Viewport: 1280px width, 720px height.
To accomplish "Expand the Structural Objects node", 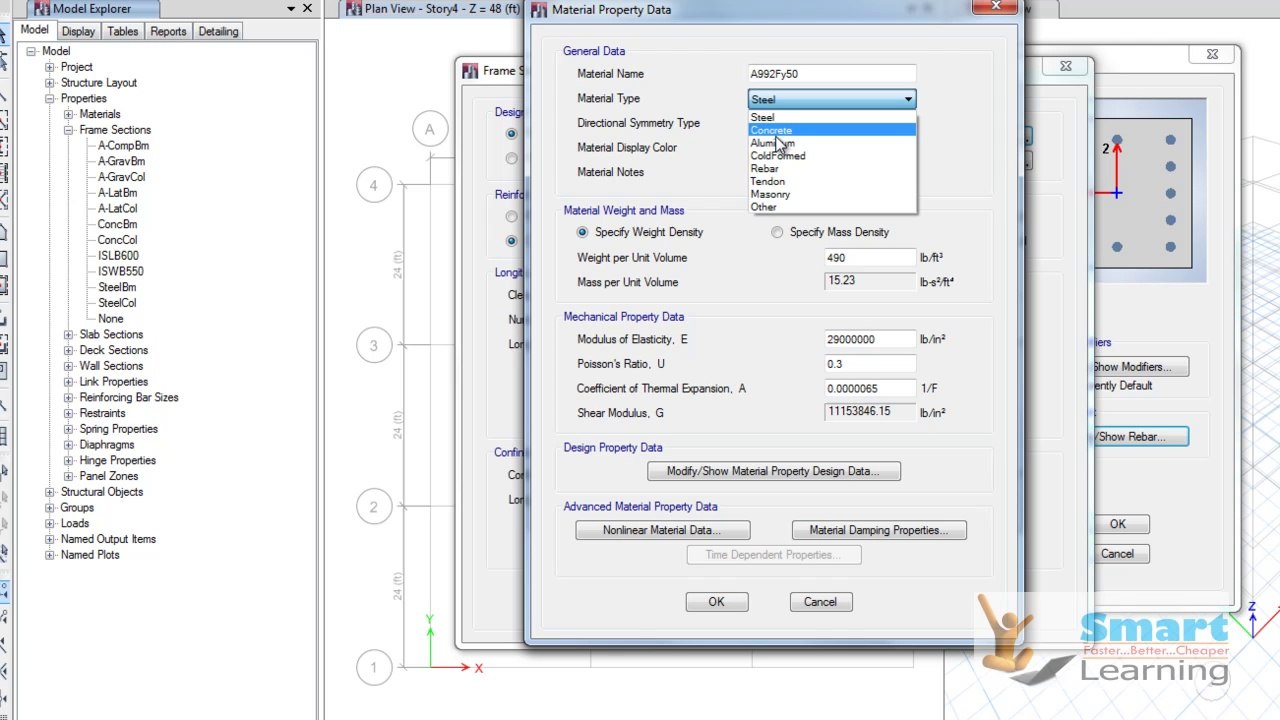I will (50, 492).
